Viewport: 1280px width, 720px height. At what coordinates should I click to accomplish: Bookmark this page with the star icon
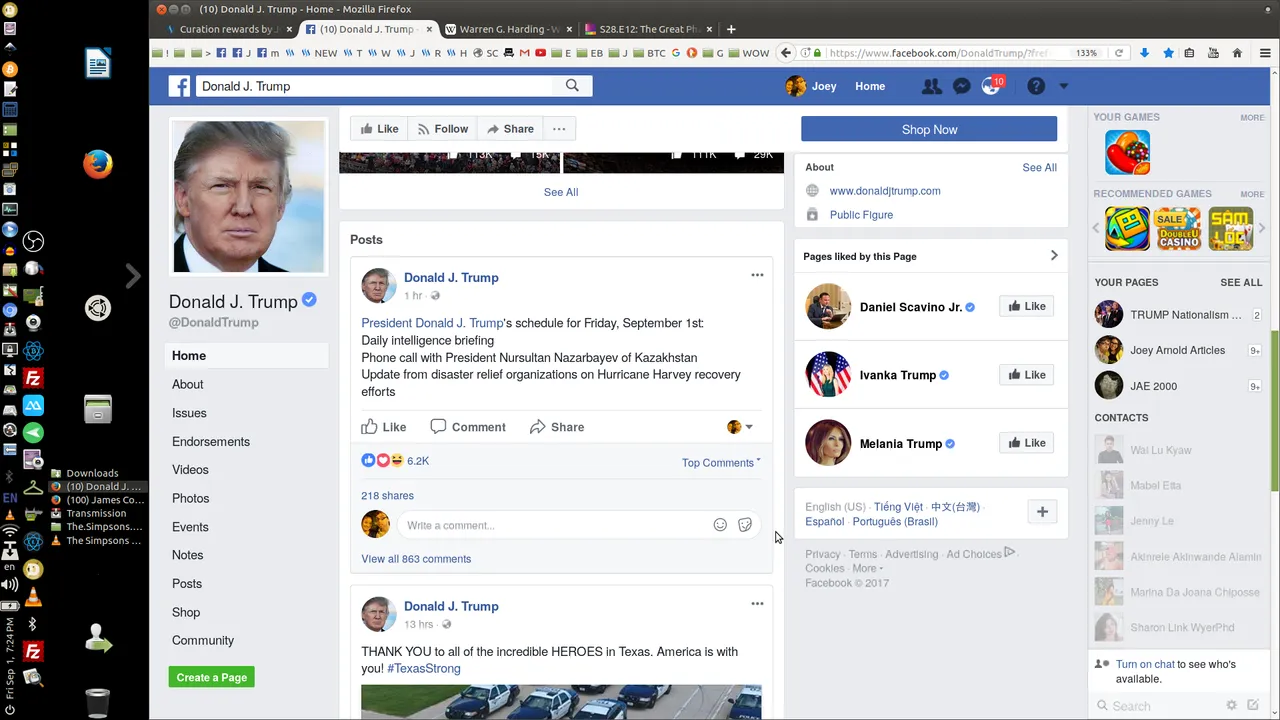[x=1168, y=53]
